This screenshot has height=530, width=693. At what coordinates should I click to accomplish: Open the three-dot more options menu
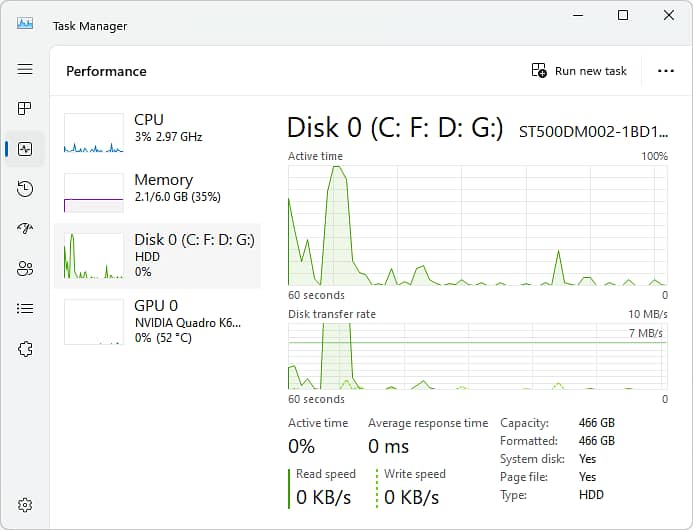(666, 71)
